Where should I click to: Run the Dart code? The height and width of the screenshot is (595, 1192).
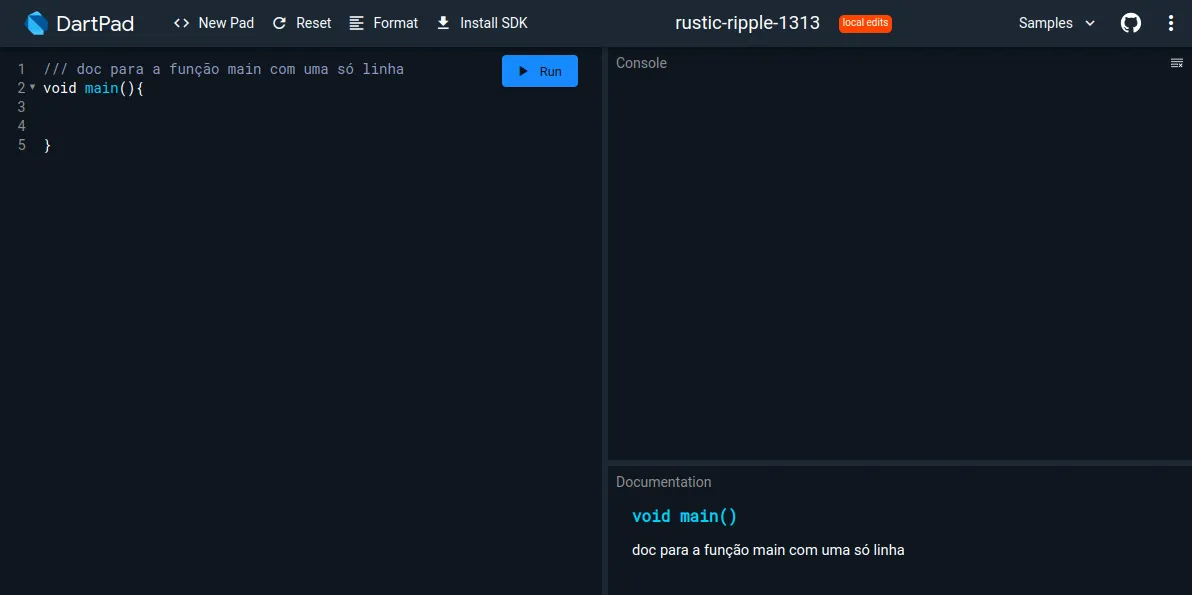point(540,71)
